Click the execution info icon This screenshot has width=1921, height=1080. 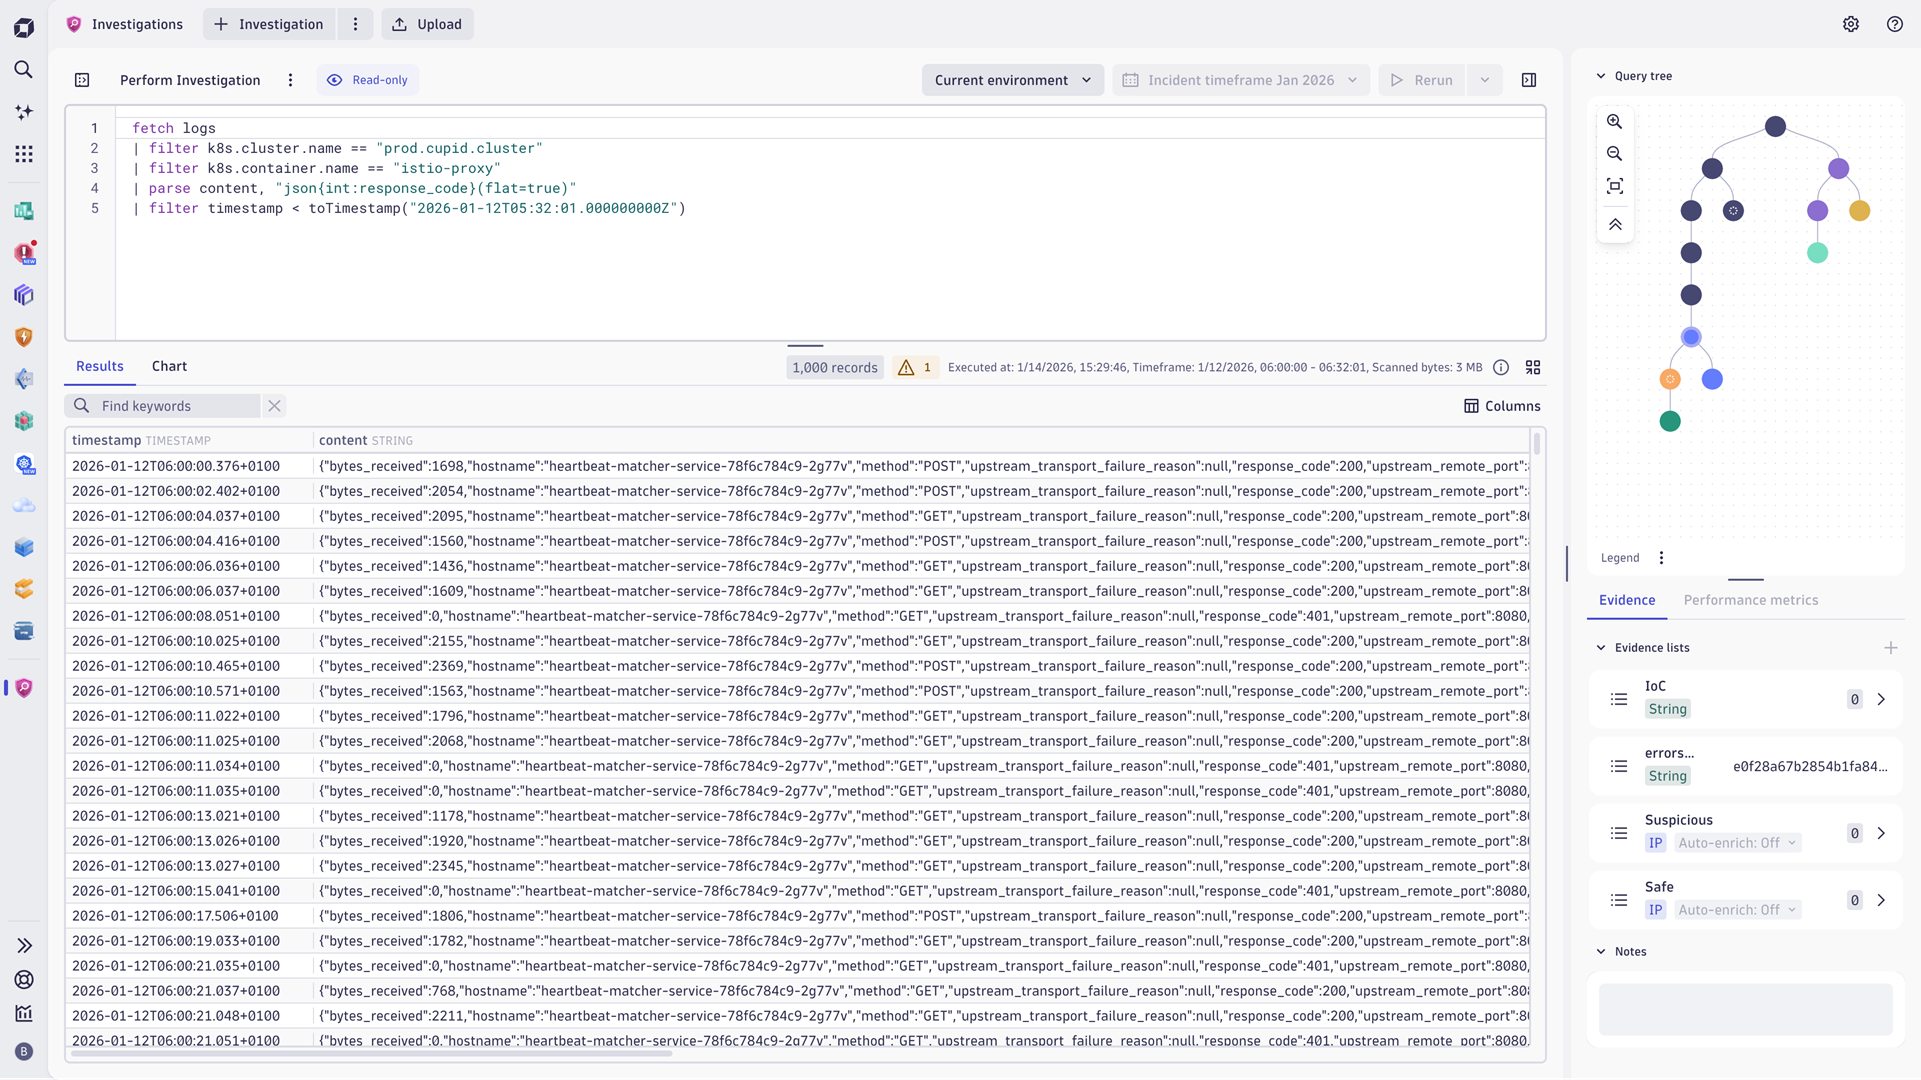1501,367
